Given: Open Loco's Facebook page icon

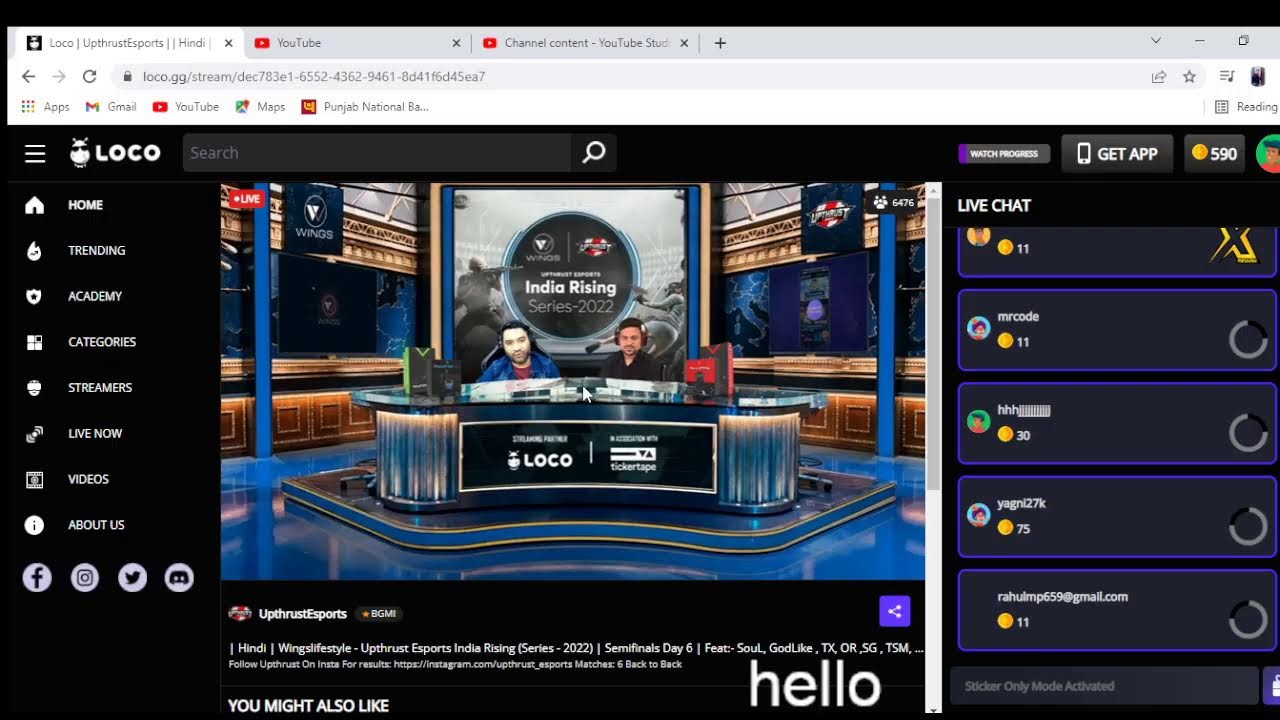Looking at the screenshot, I should pyautogui.click(x=37, y=577).
